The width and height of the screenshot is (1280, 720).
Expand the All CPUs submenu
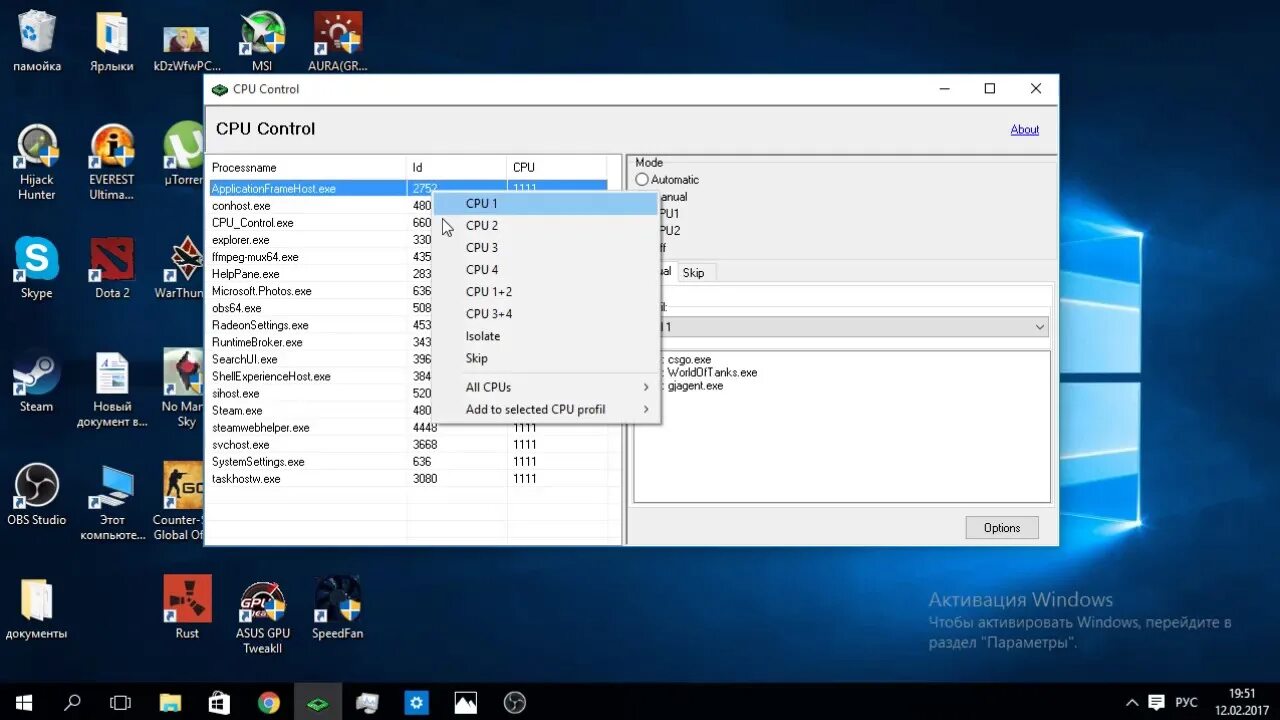546,387
